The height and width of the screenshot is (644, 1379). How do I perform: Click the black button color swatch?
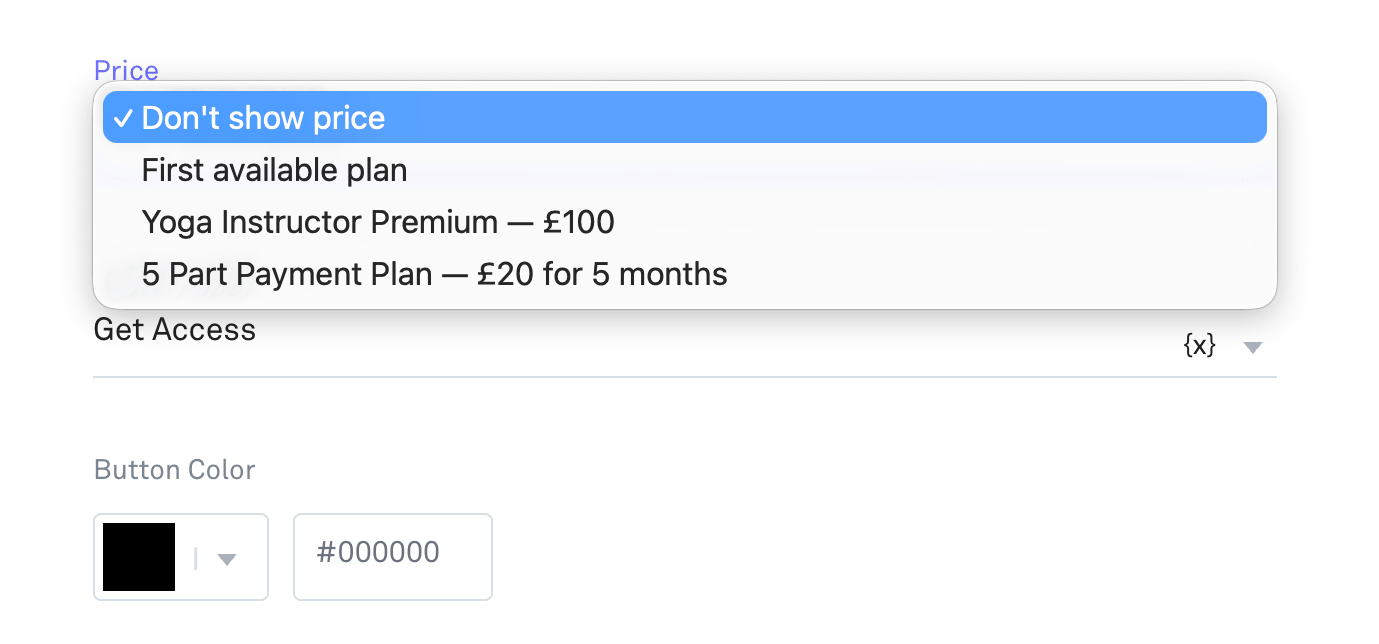pyautogui.click(x=139, y=557)
